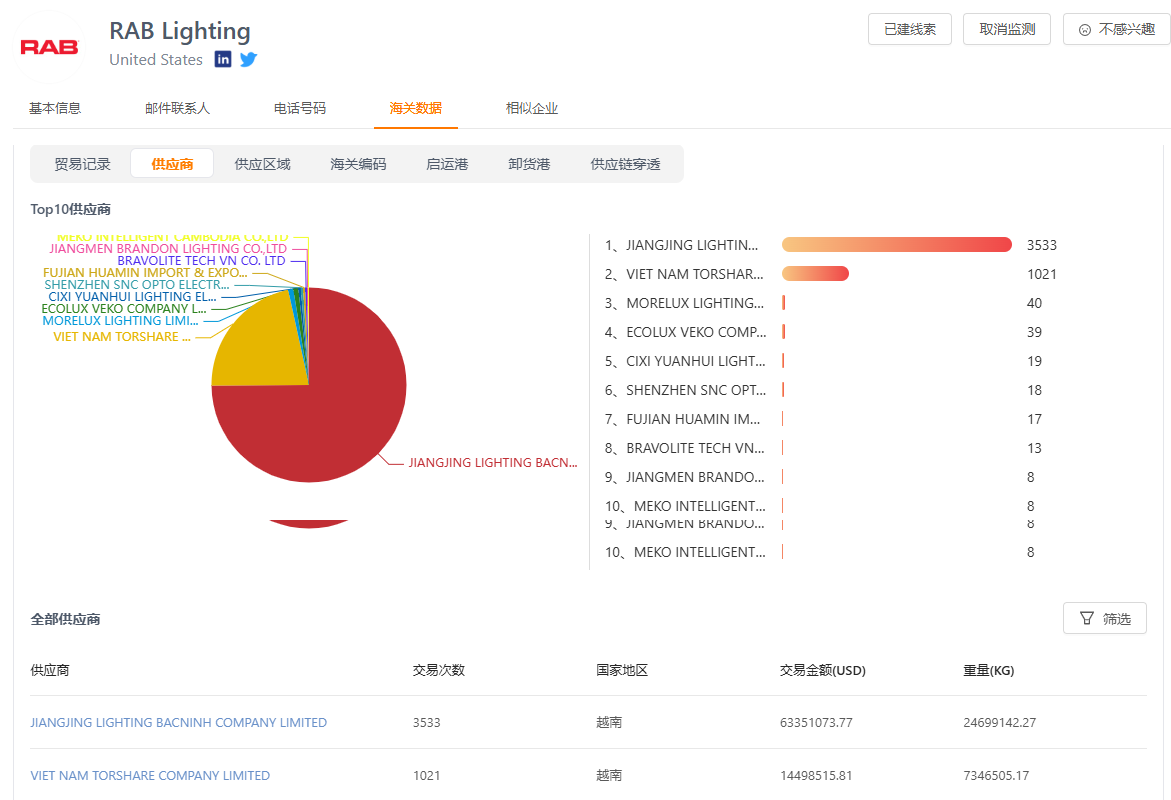The width and height of the screenshot is (1171, 800).
Task: Click the face icon in 不感兴趣 button
Action: (x=1084, y=30)
